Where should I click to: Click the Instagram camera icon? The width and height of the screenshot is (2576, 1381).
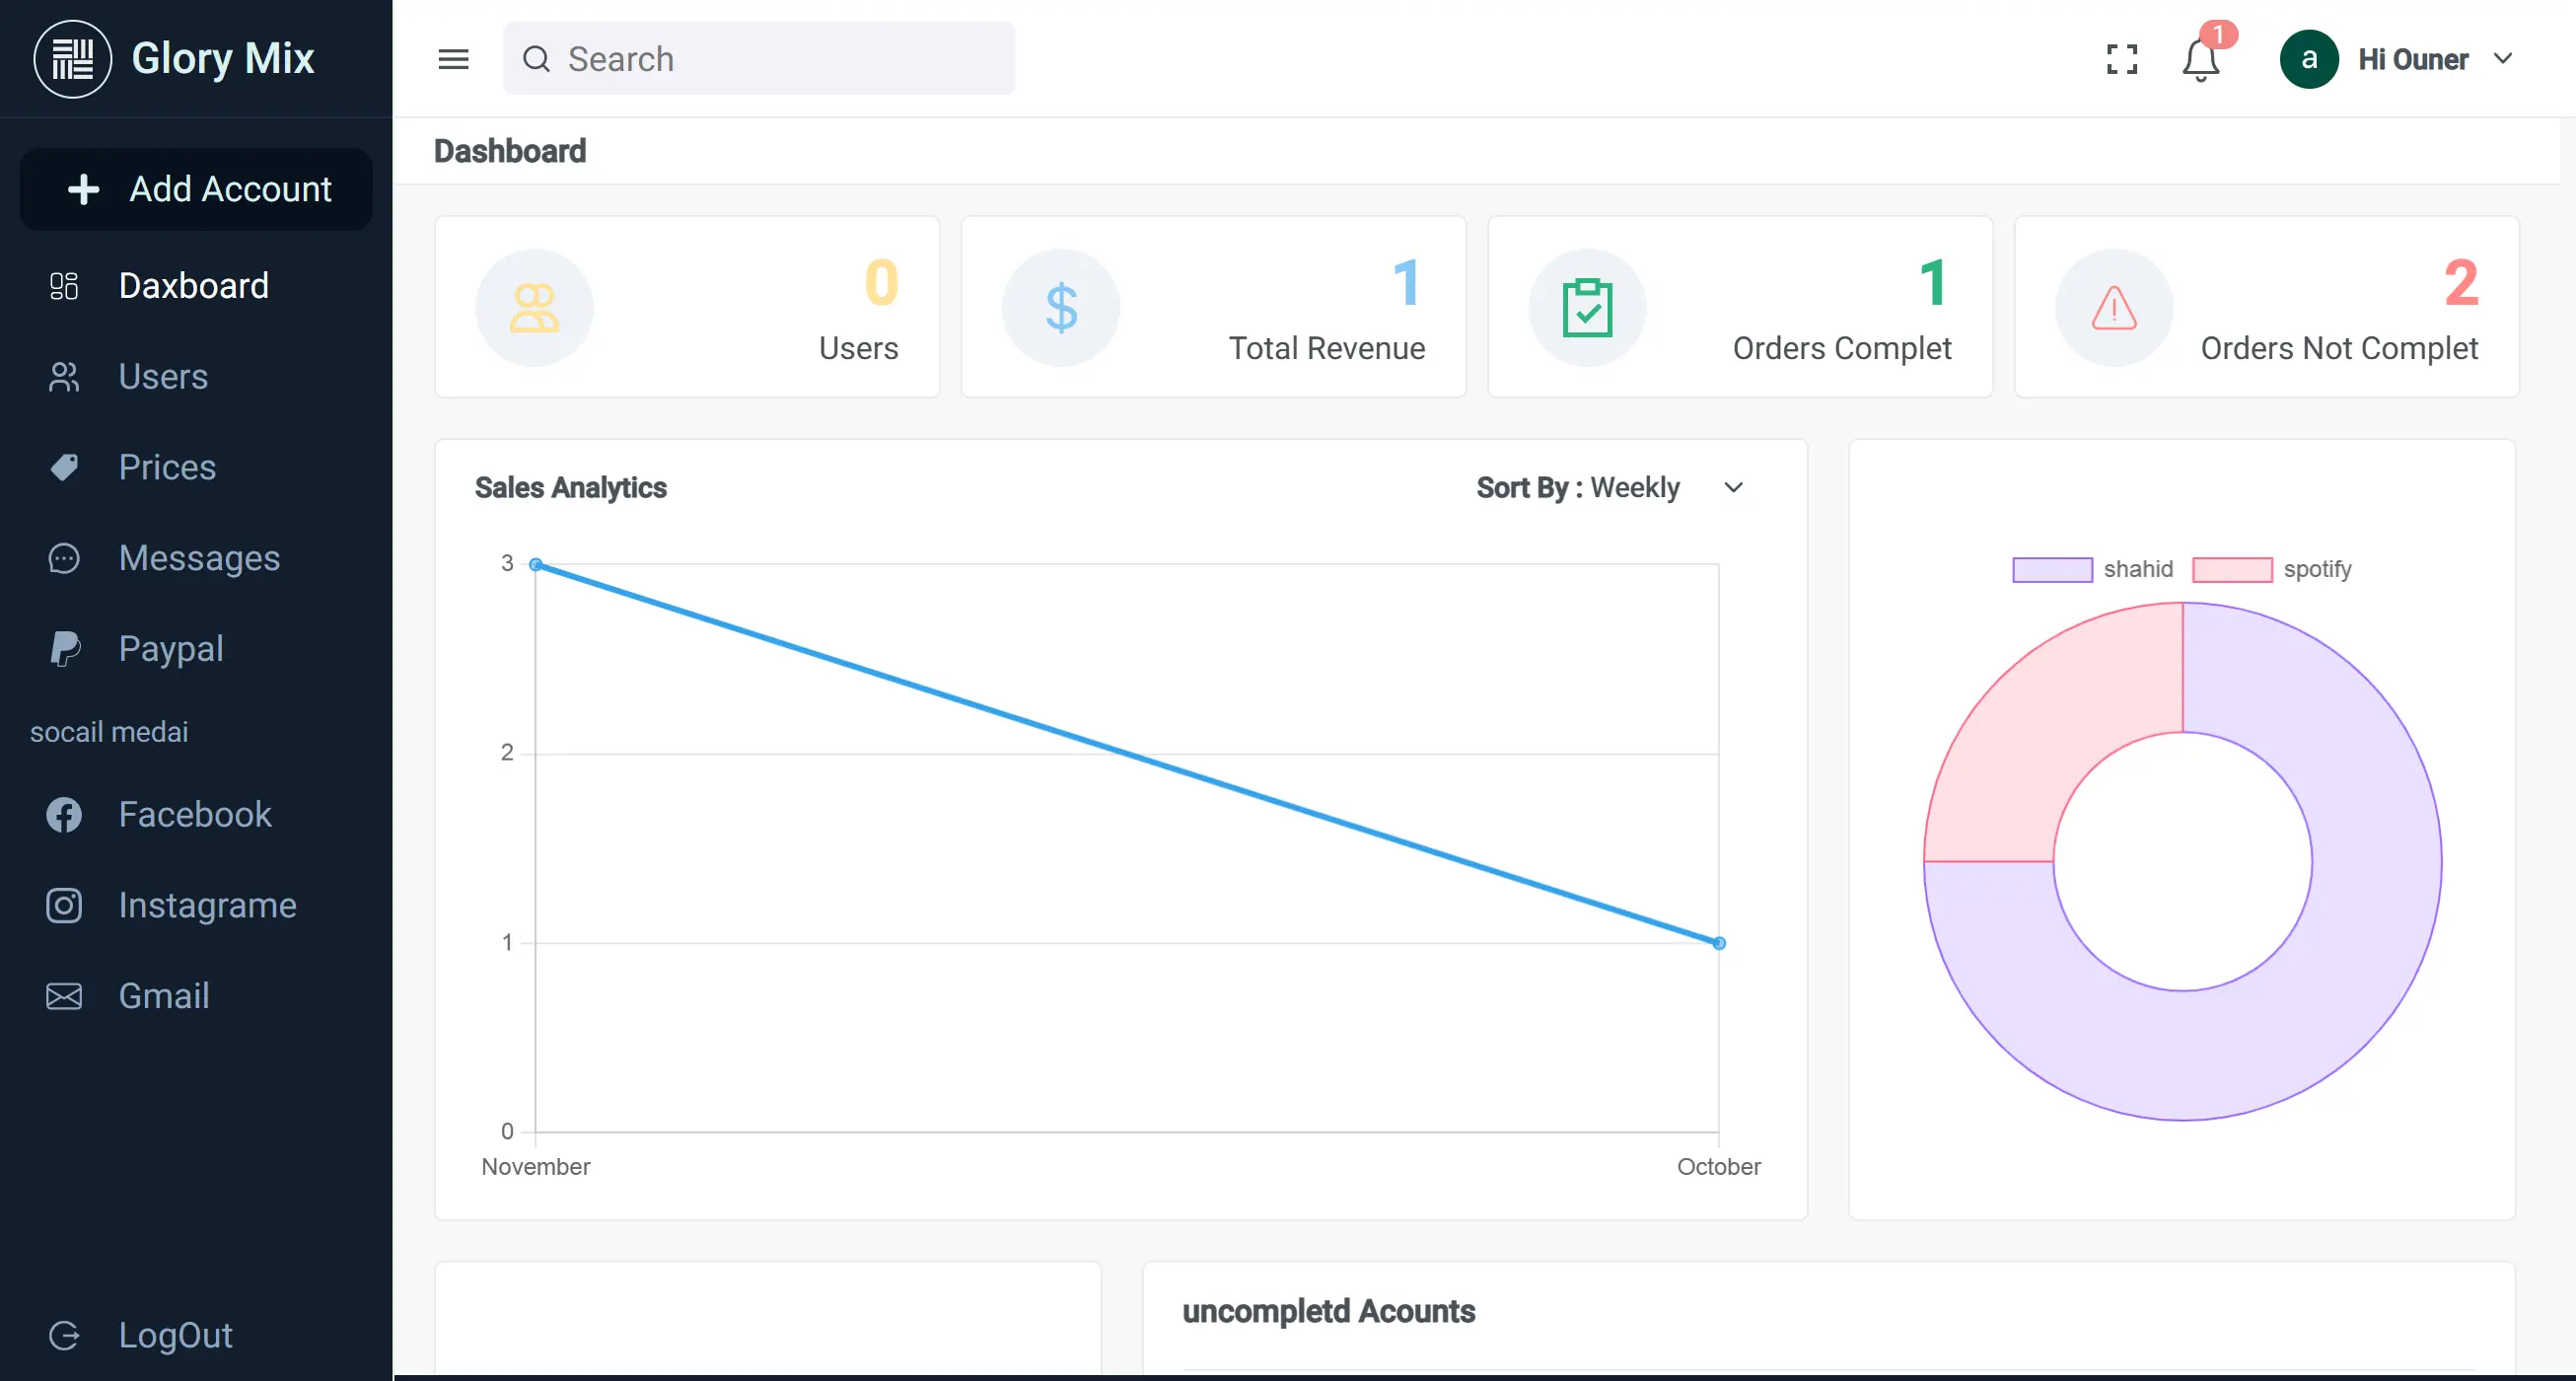pyautogui.click(x=64, y=906)
